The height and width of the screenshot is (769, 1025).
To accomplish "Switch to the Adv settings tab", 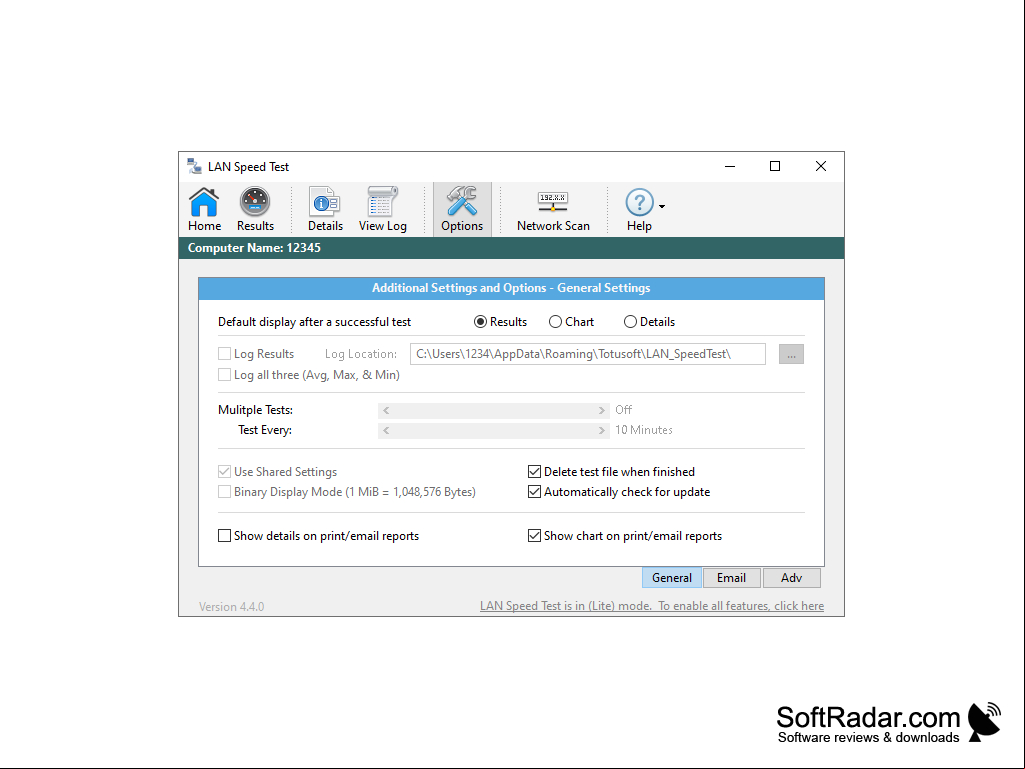I will pos(791,577).
